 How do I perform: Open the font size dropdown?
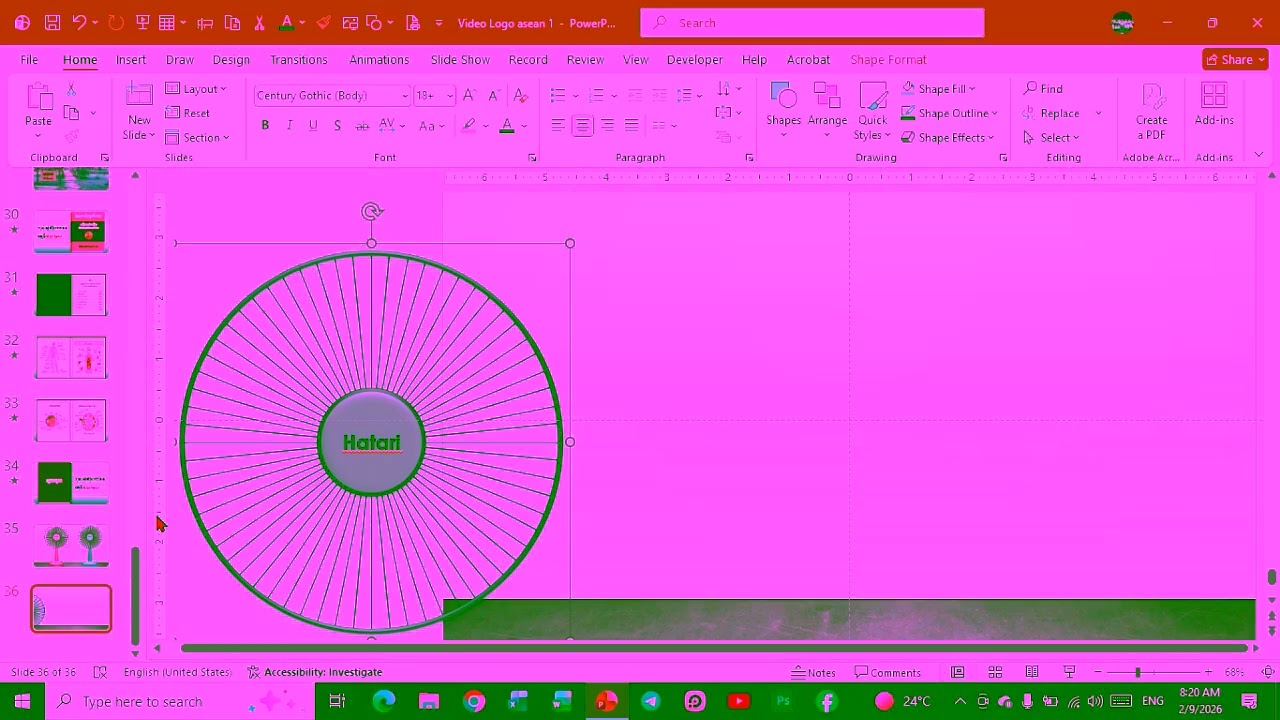[449, 96]
